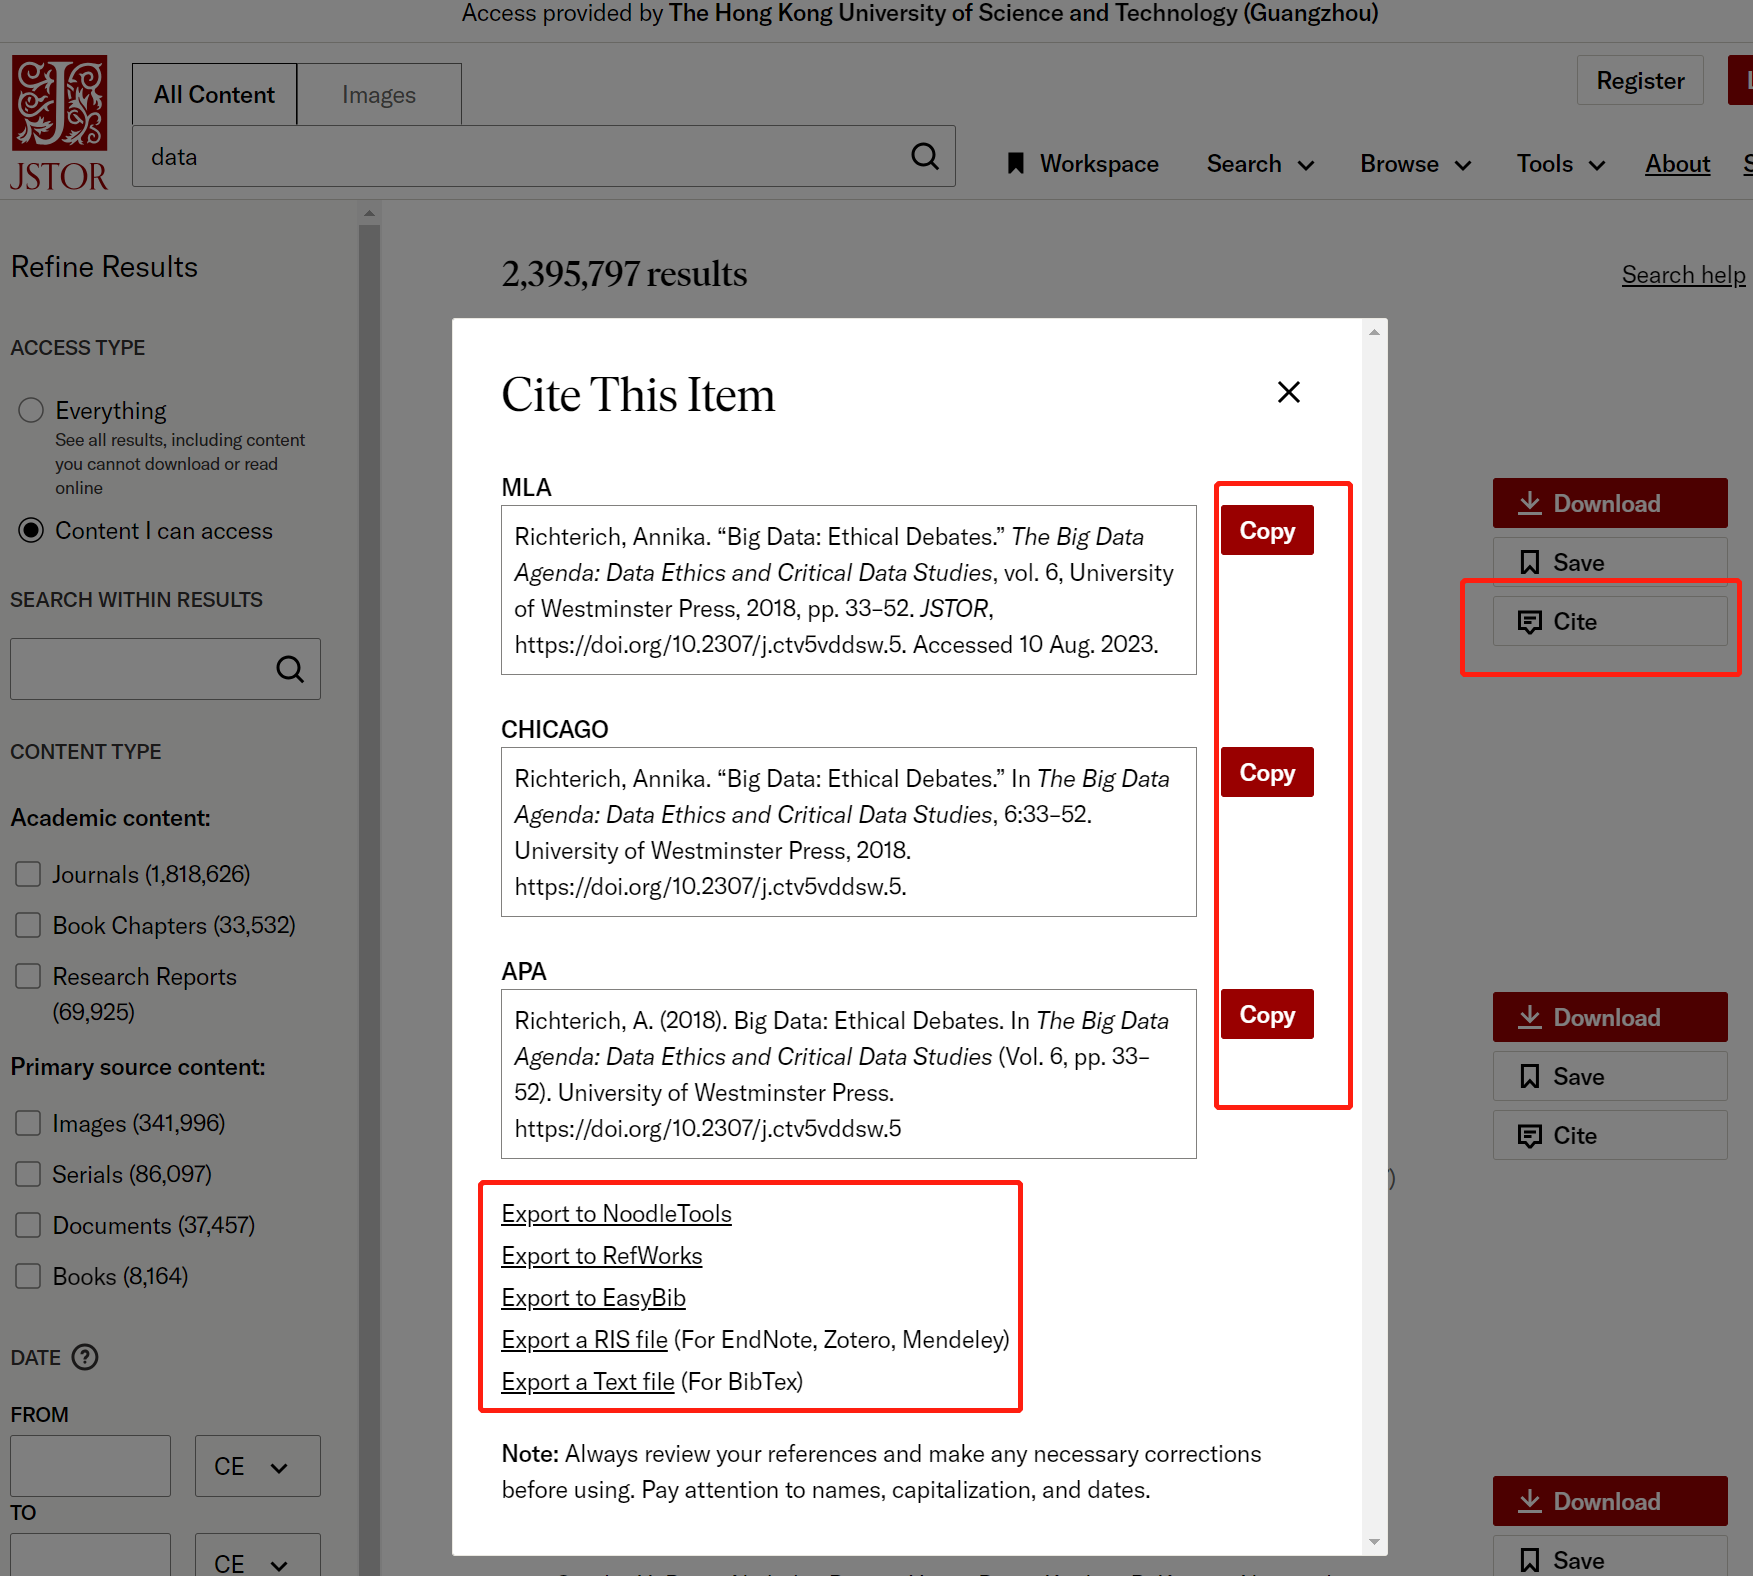Enable the Journals content type filter

point(28,874)
